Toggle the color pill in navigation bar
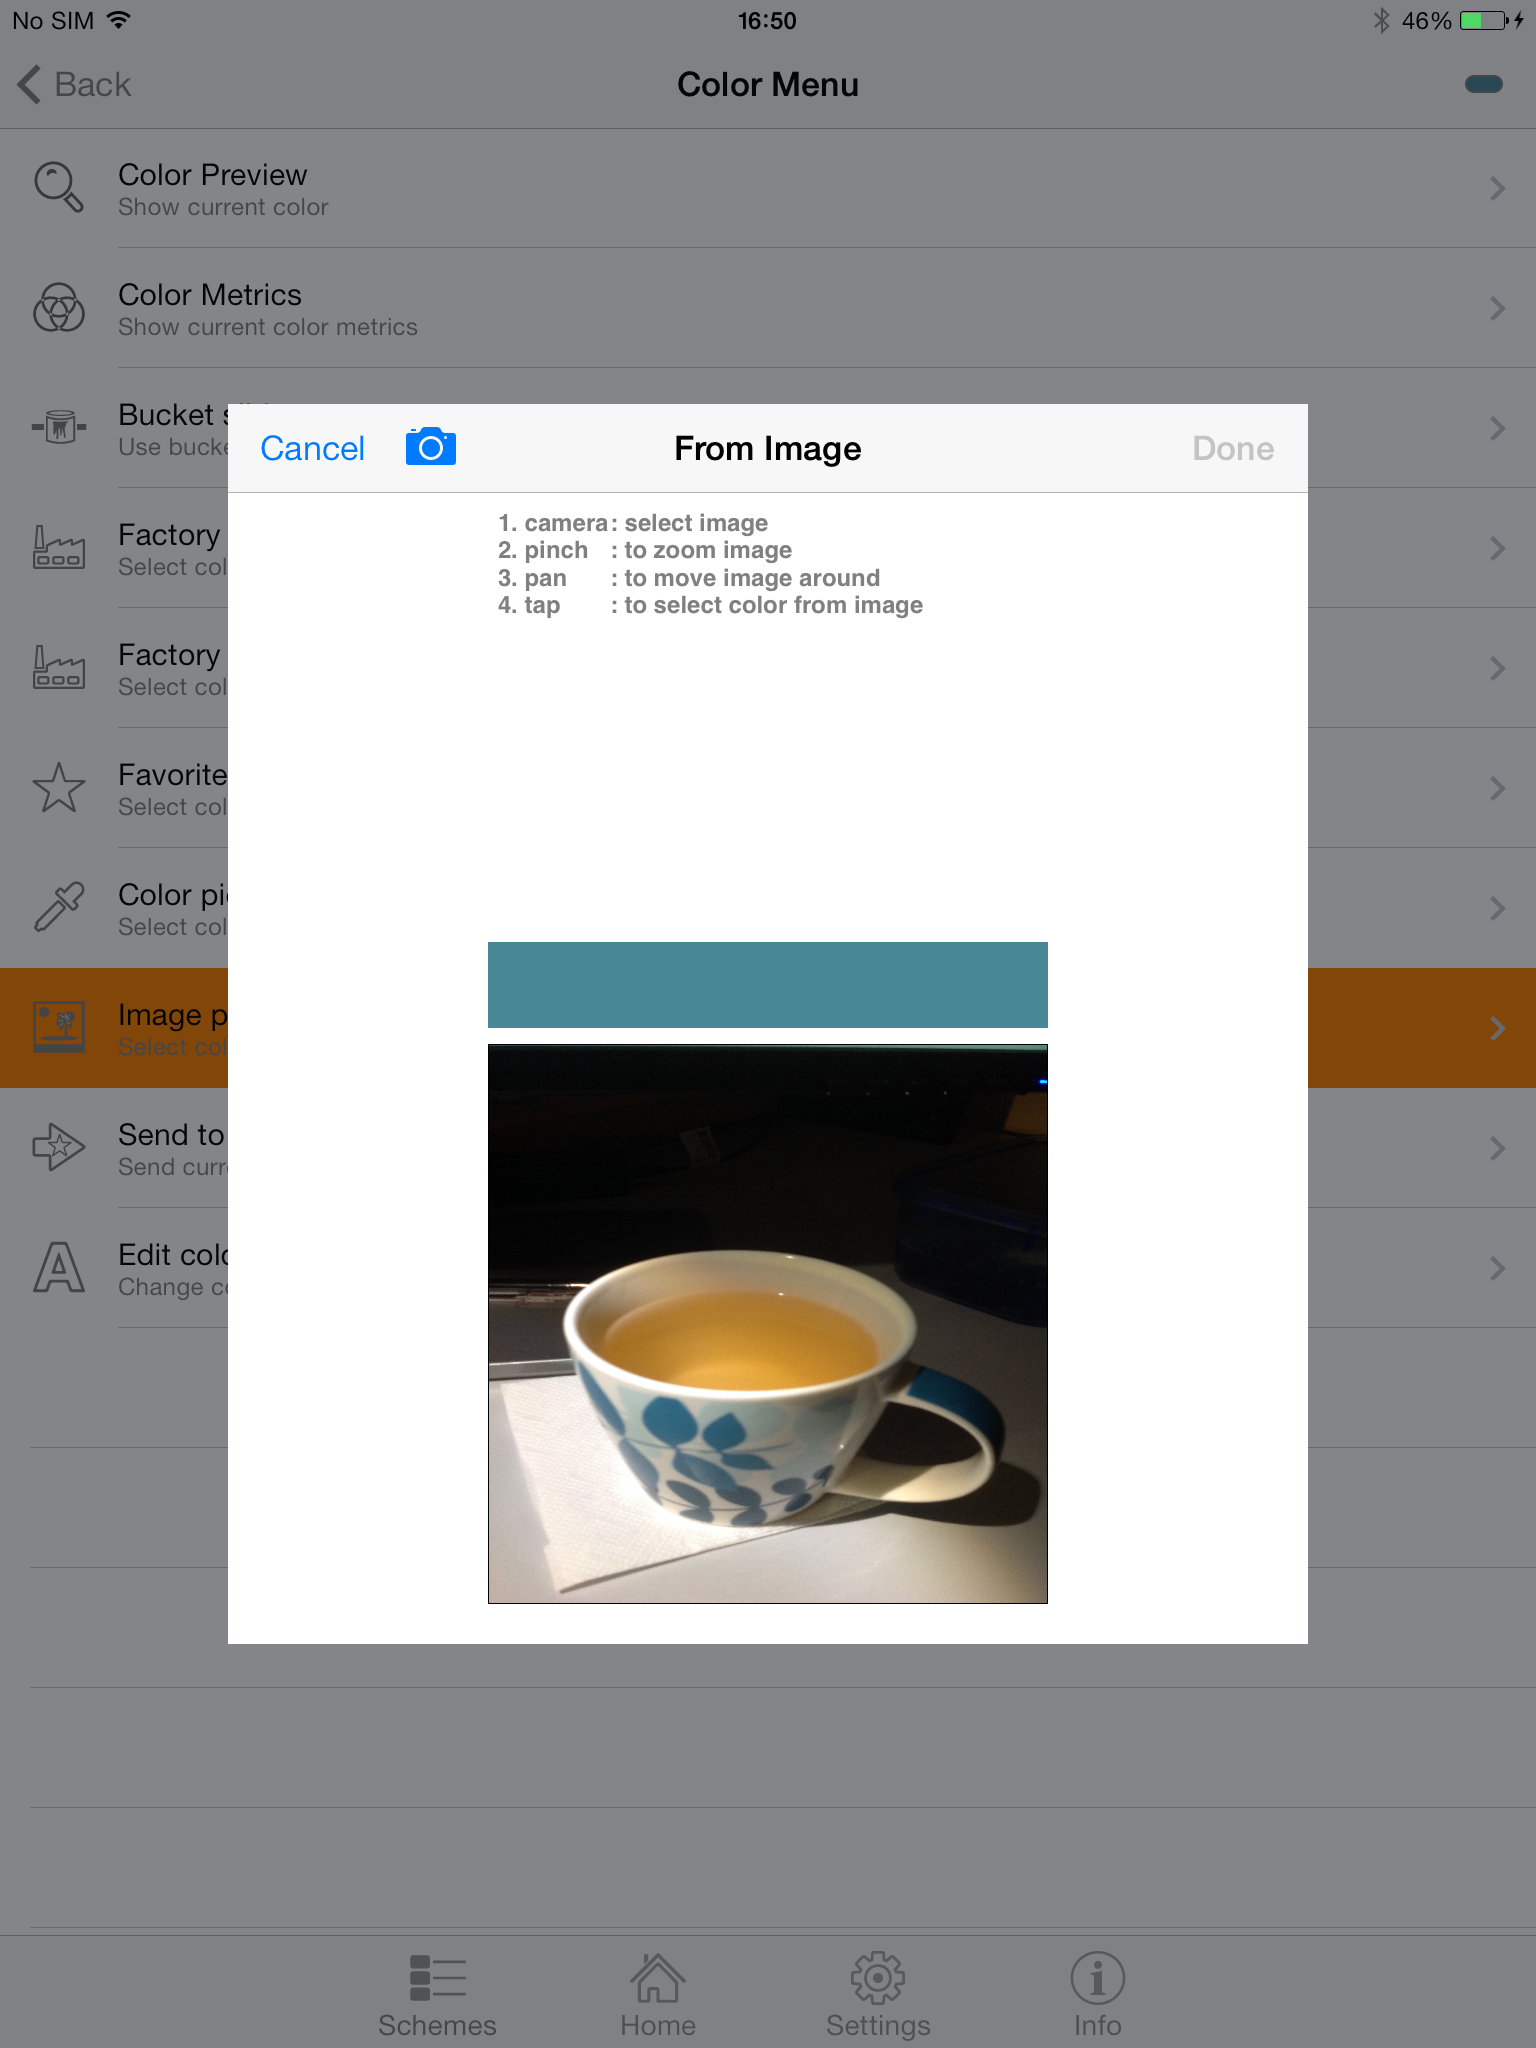Screen dimensions: 1536x2048 point(1483,84)
